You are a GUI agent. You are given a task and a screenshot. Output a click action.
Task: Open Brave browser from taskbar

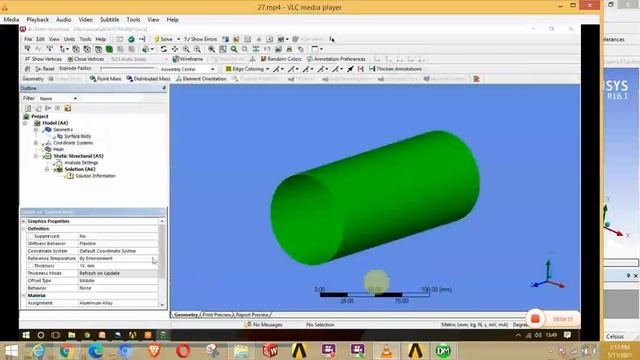pos(154,351)
